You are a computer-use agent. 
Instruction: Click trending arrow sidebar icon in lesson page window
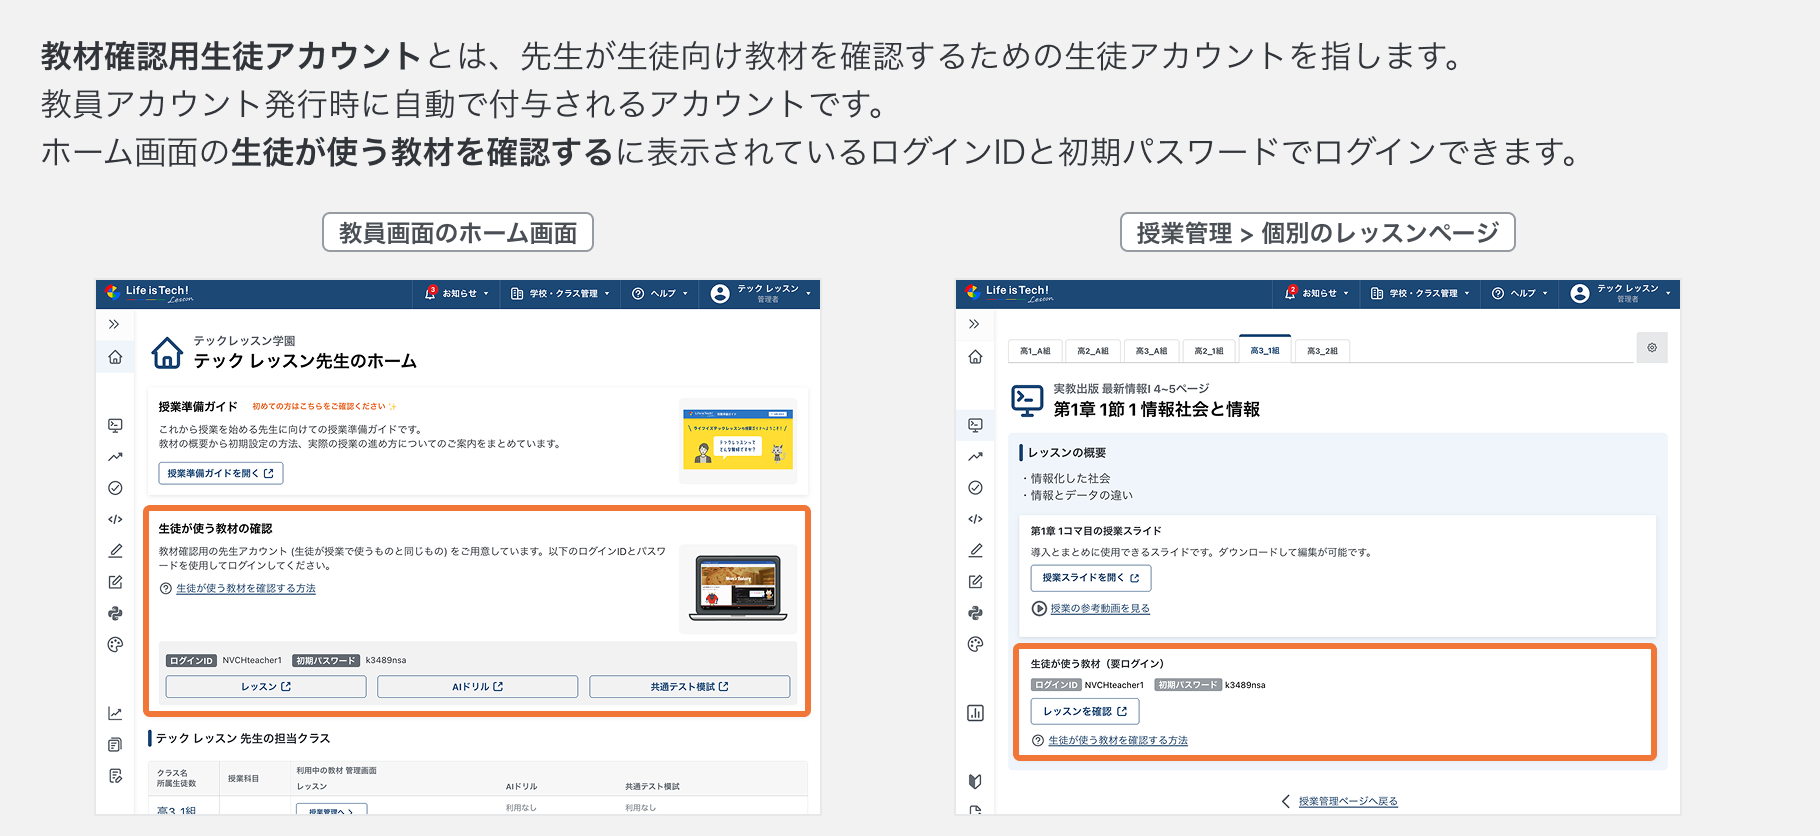[975, 457]
